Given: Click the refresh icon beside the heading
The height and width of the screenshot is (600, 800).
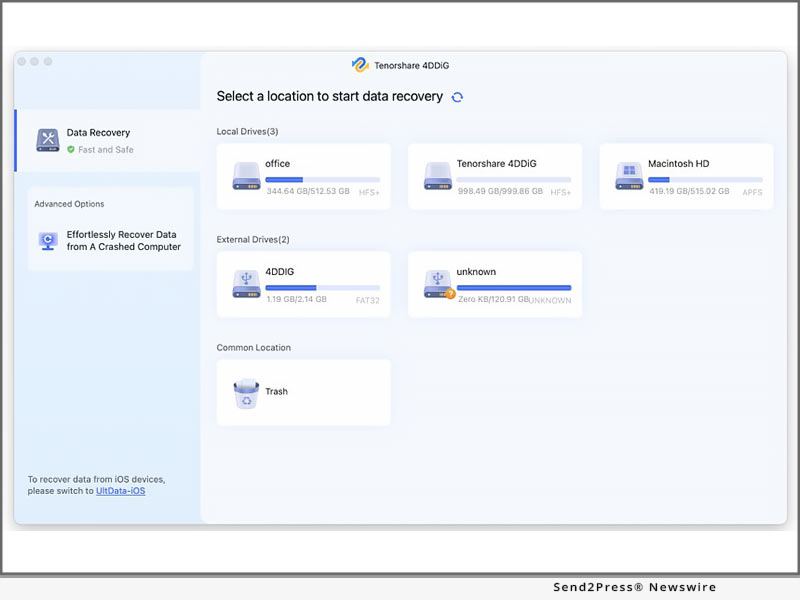Looking at the screenshot, I should (457, 97).
